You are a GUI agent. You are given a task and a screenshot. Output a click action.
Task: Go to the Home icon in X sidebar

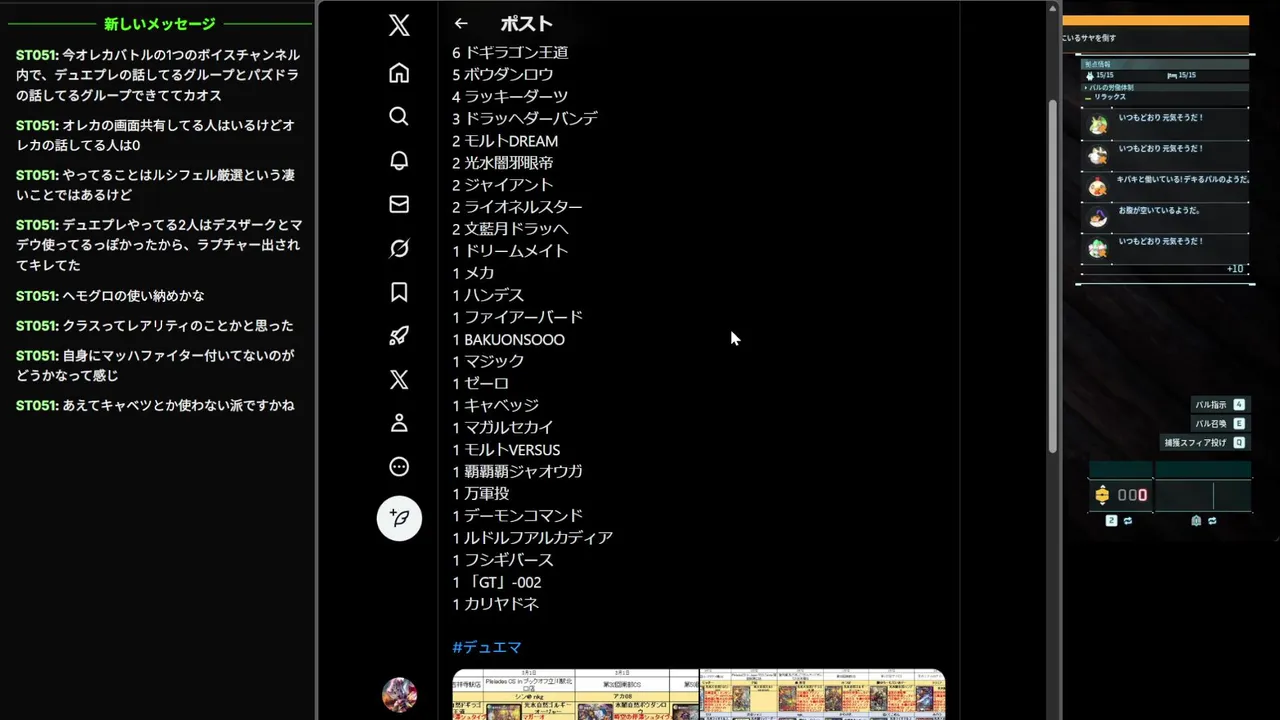pos(399,73)
